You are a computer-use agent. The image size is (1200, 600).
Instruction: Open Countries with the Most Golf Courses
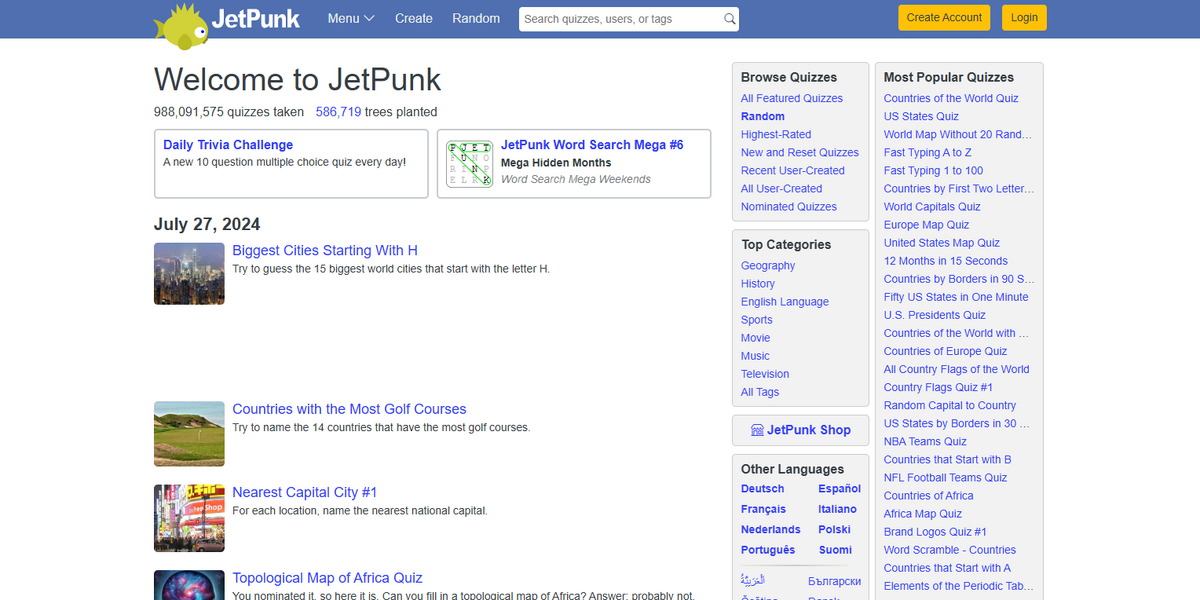[349, 409]
